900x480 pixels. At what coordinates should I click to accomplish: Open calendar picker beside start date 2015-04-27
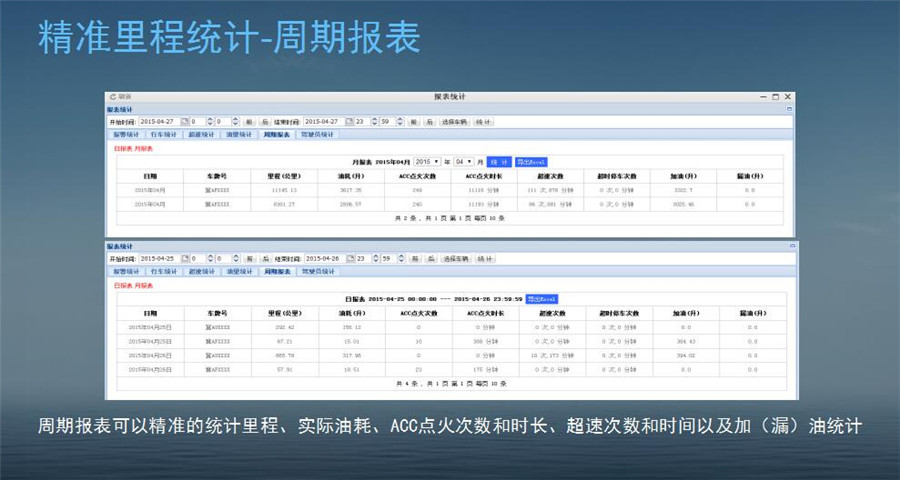[x=184, y=121]
